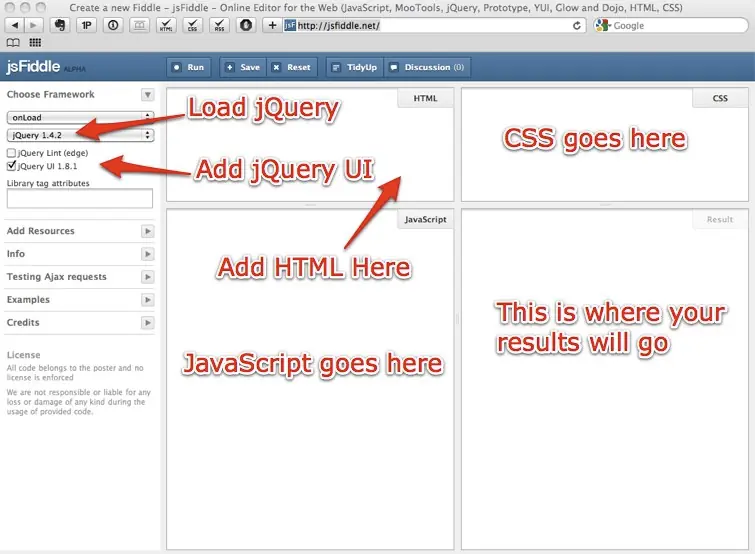Click the plus add-bookmark button
The width and height of the screenshot is (755, 554).
pyautogui.click(x=272, y=26)
